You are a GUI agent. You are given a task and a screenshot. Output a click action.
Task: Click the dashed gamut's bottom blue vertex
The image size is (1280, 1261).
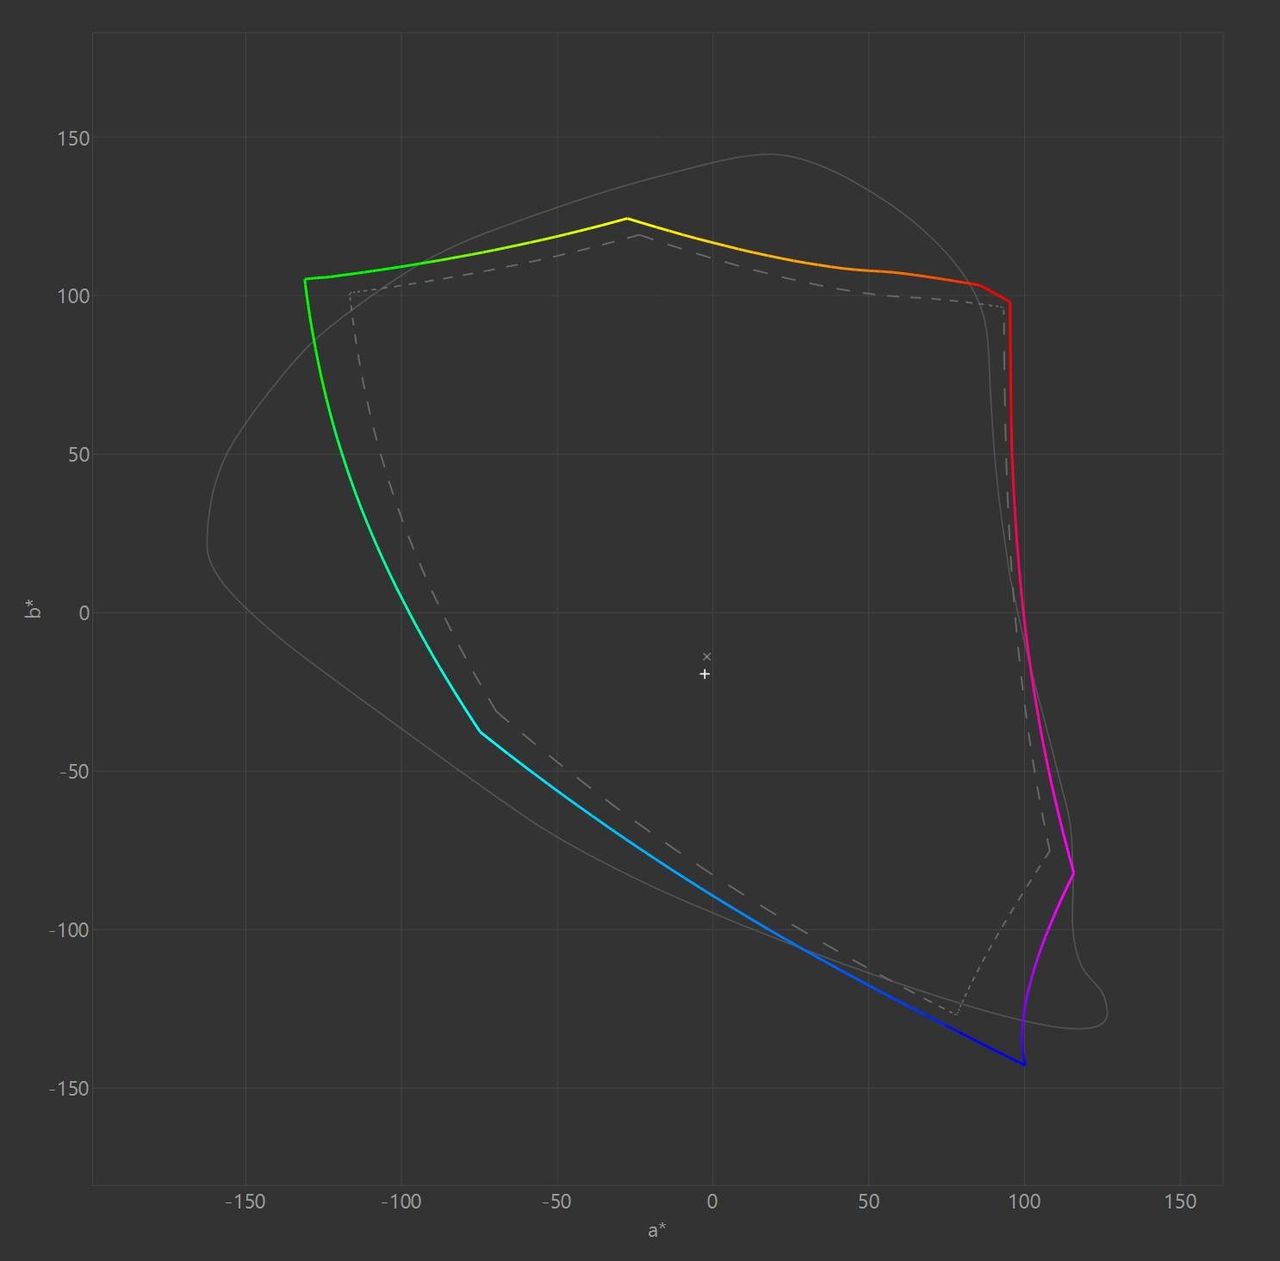click(x=957, y=1014)
